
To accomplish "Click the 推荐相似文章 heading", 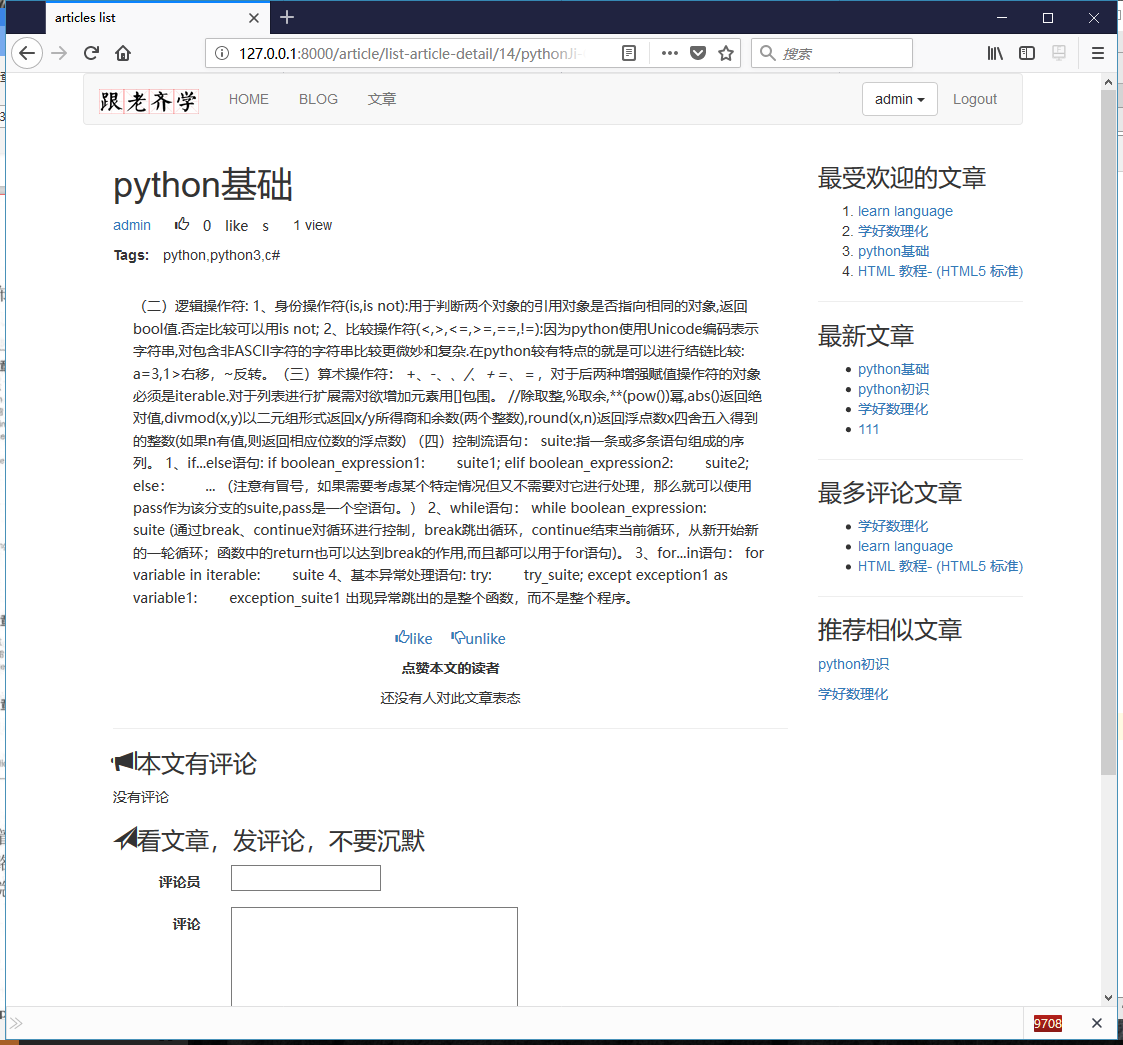I will pos(890,630).
